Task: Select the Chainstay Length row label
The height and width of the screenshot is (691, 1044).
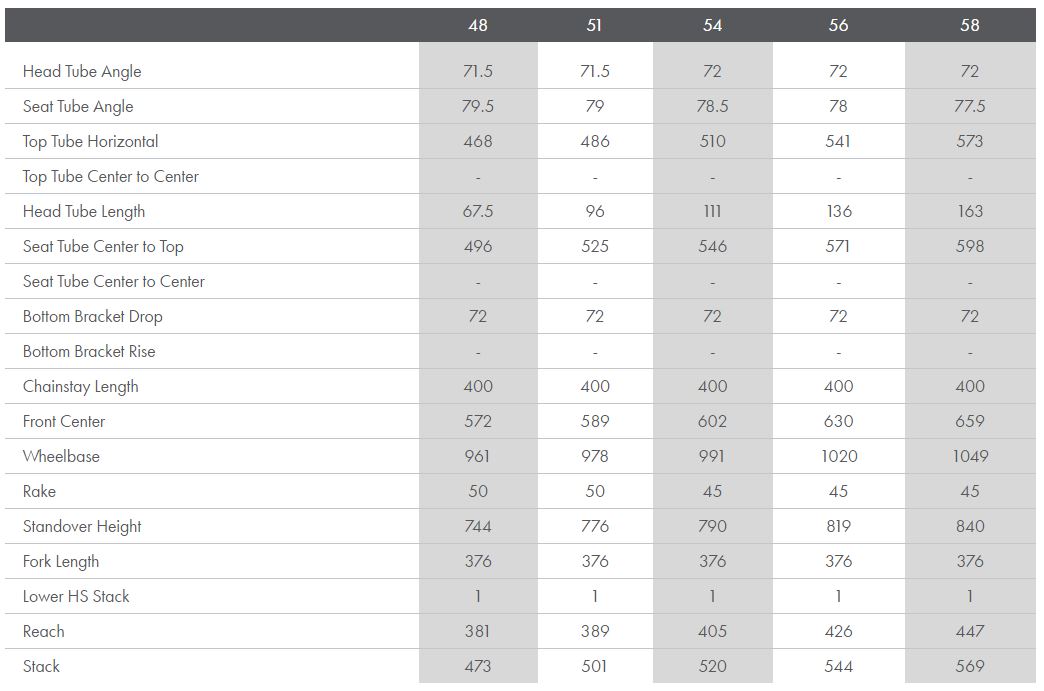Action: pyautogui.click(x=81, y=387)
